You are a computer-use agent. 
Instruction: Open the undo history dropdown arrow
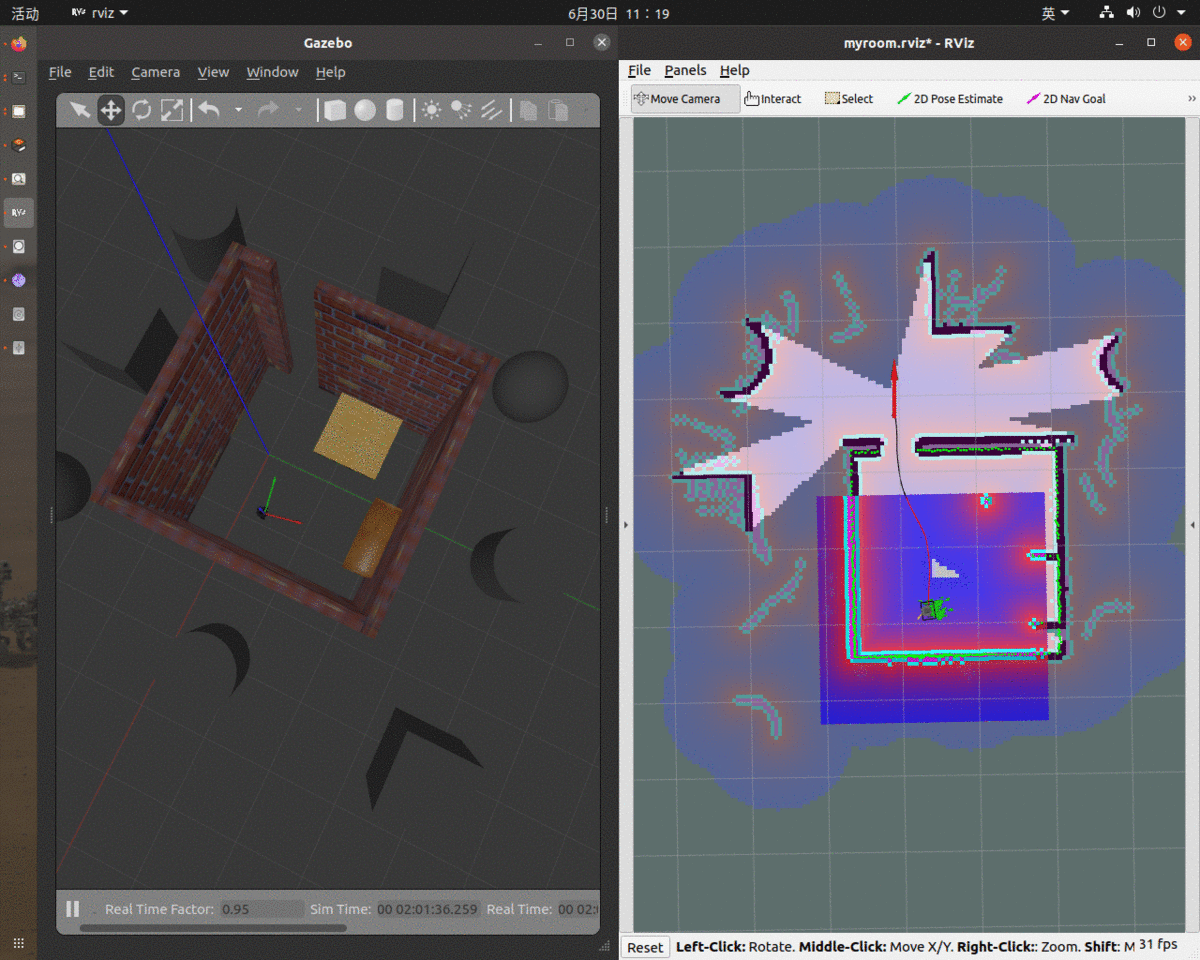click(238, 110)
